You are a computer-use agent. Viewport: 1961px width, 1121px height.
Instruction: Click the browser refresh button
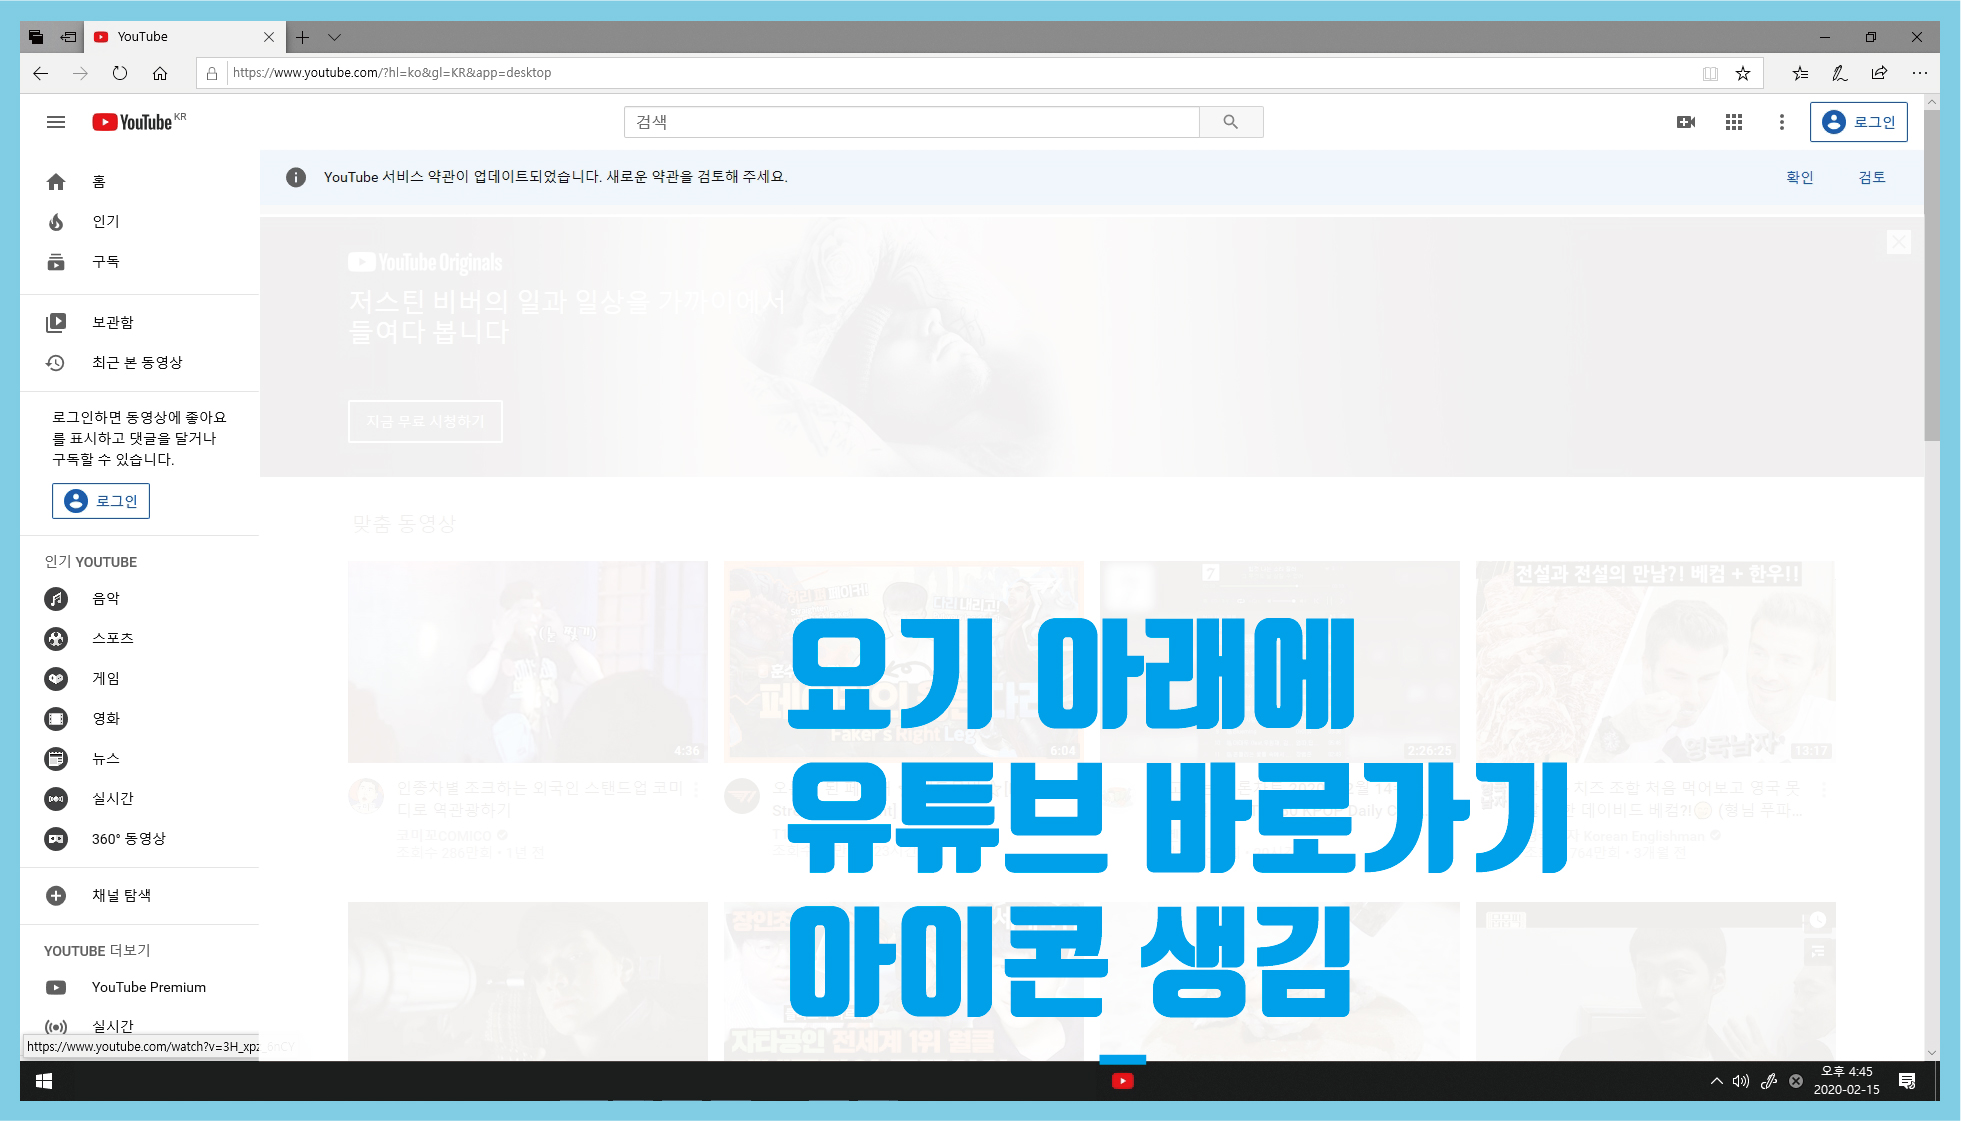click(x=120, y=73)
